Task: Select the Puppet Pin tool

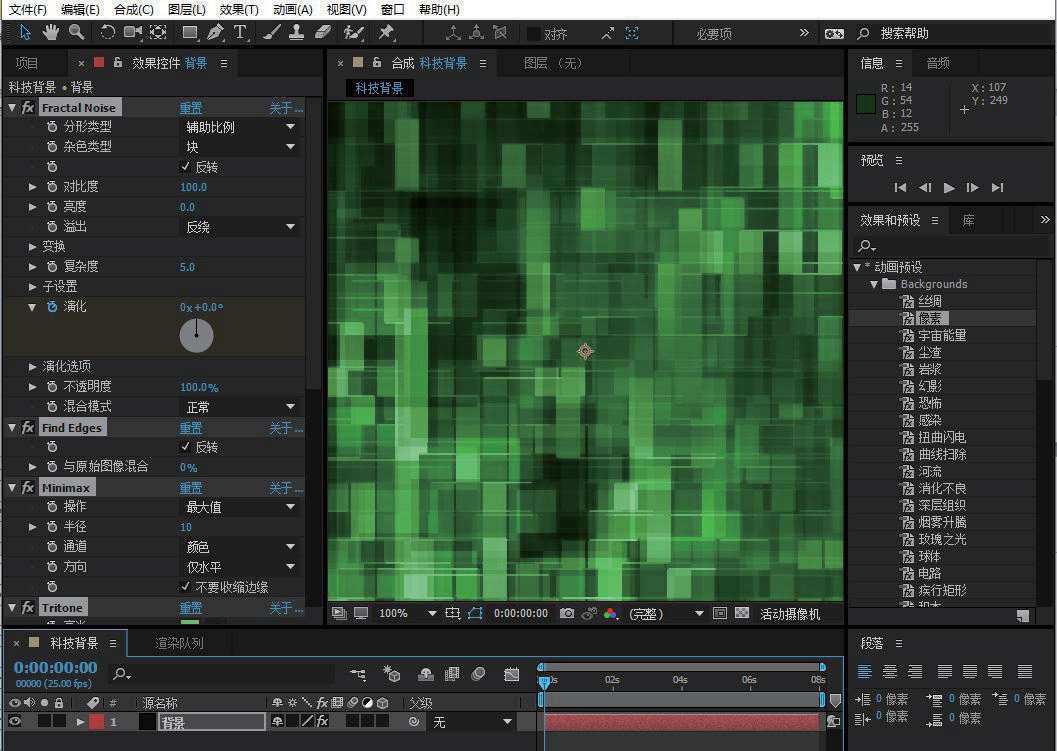Action: 386,33
